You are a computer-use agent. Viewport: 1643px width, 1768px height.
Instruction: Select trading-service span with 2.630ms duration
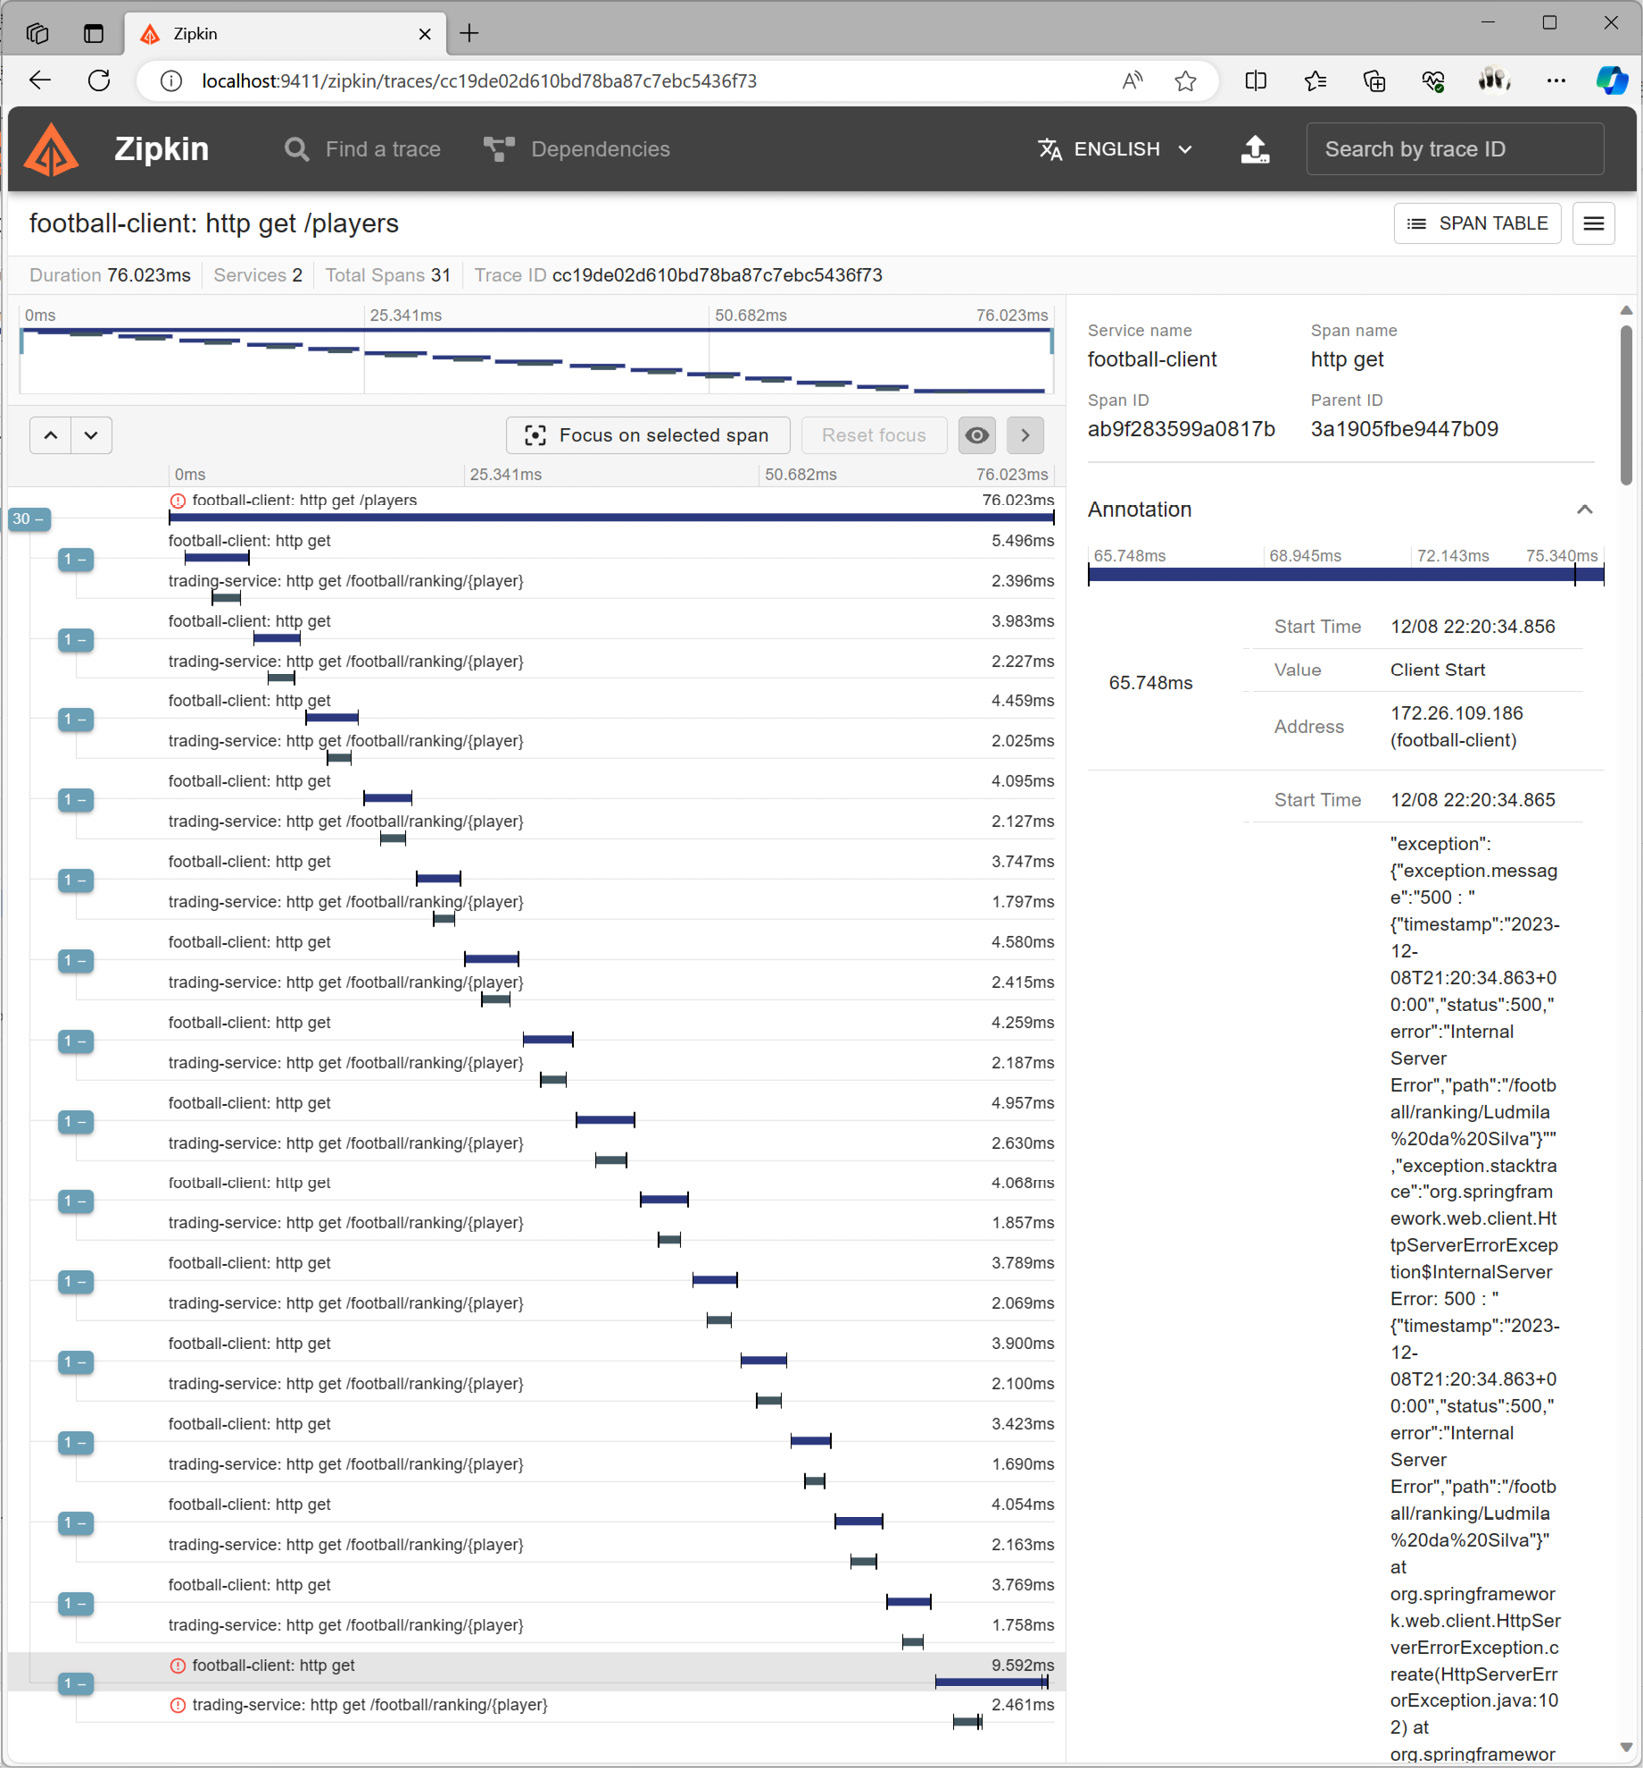611,1150
